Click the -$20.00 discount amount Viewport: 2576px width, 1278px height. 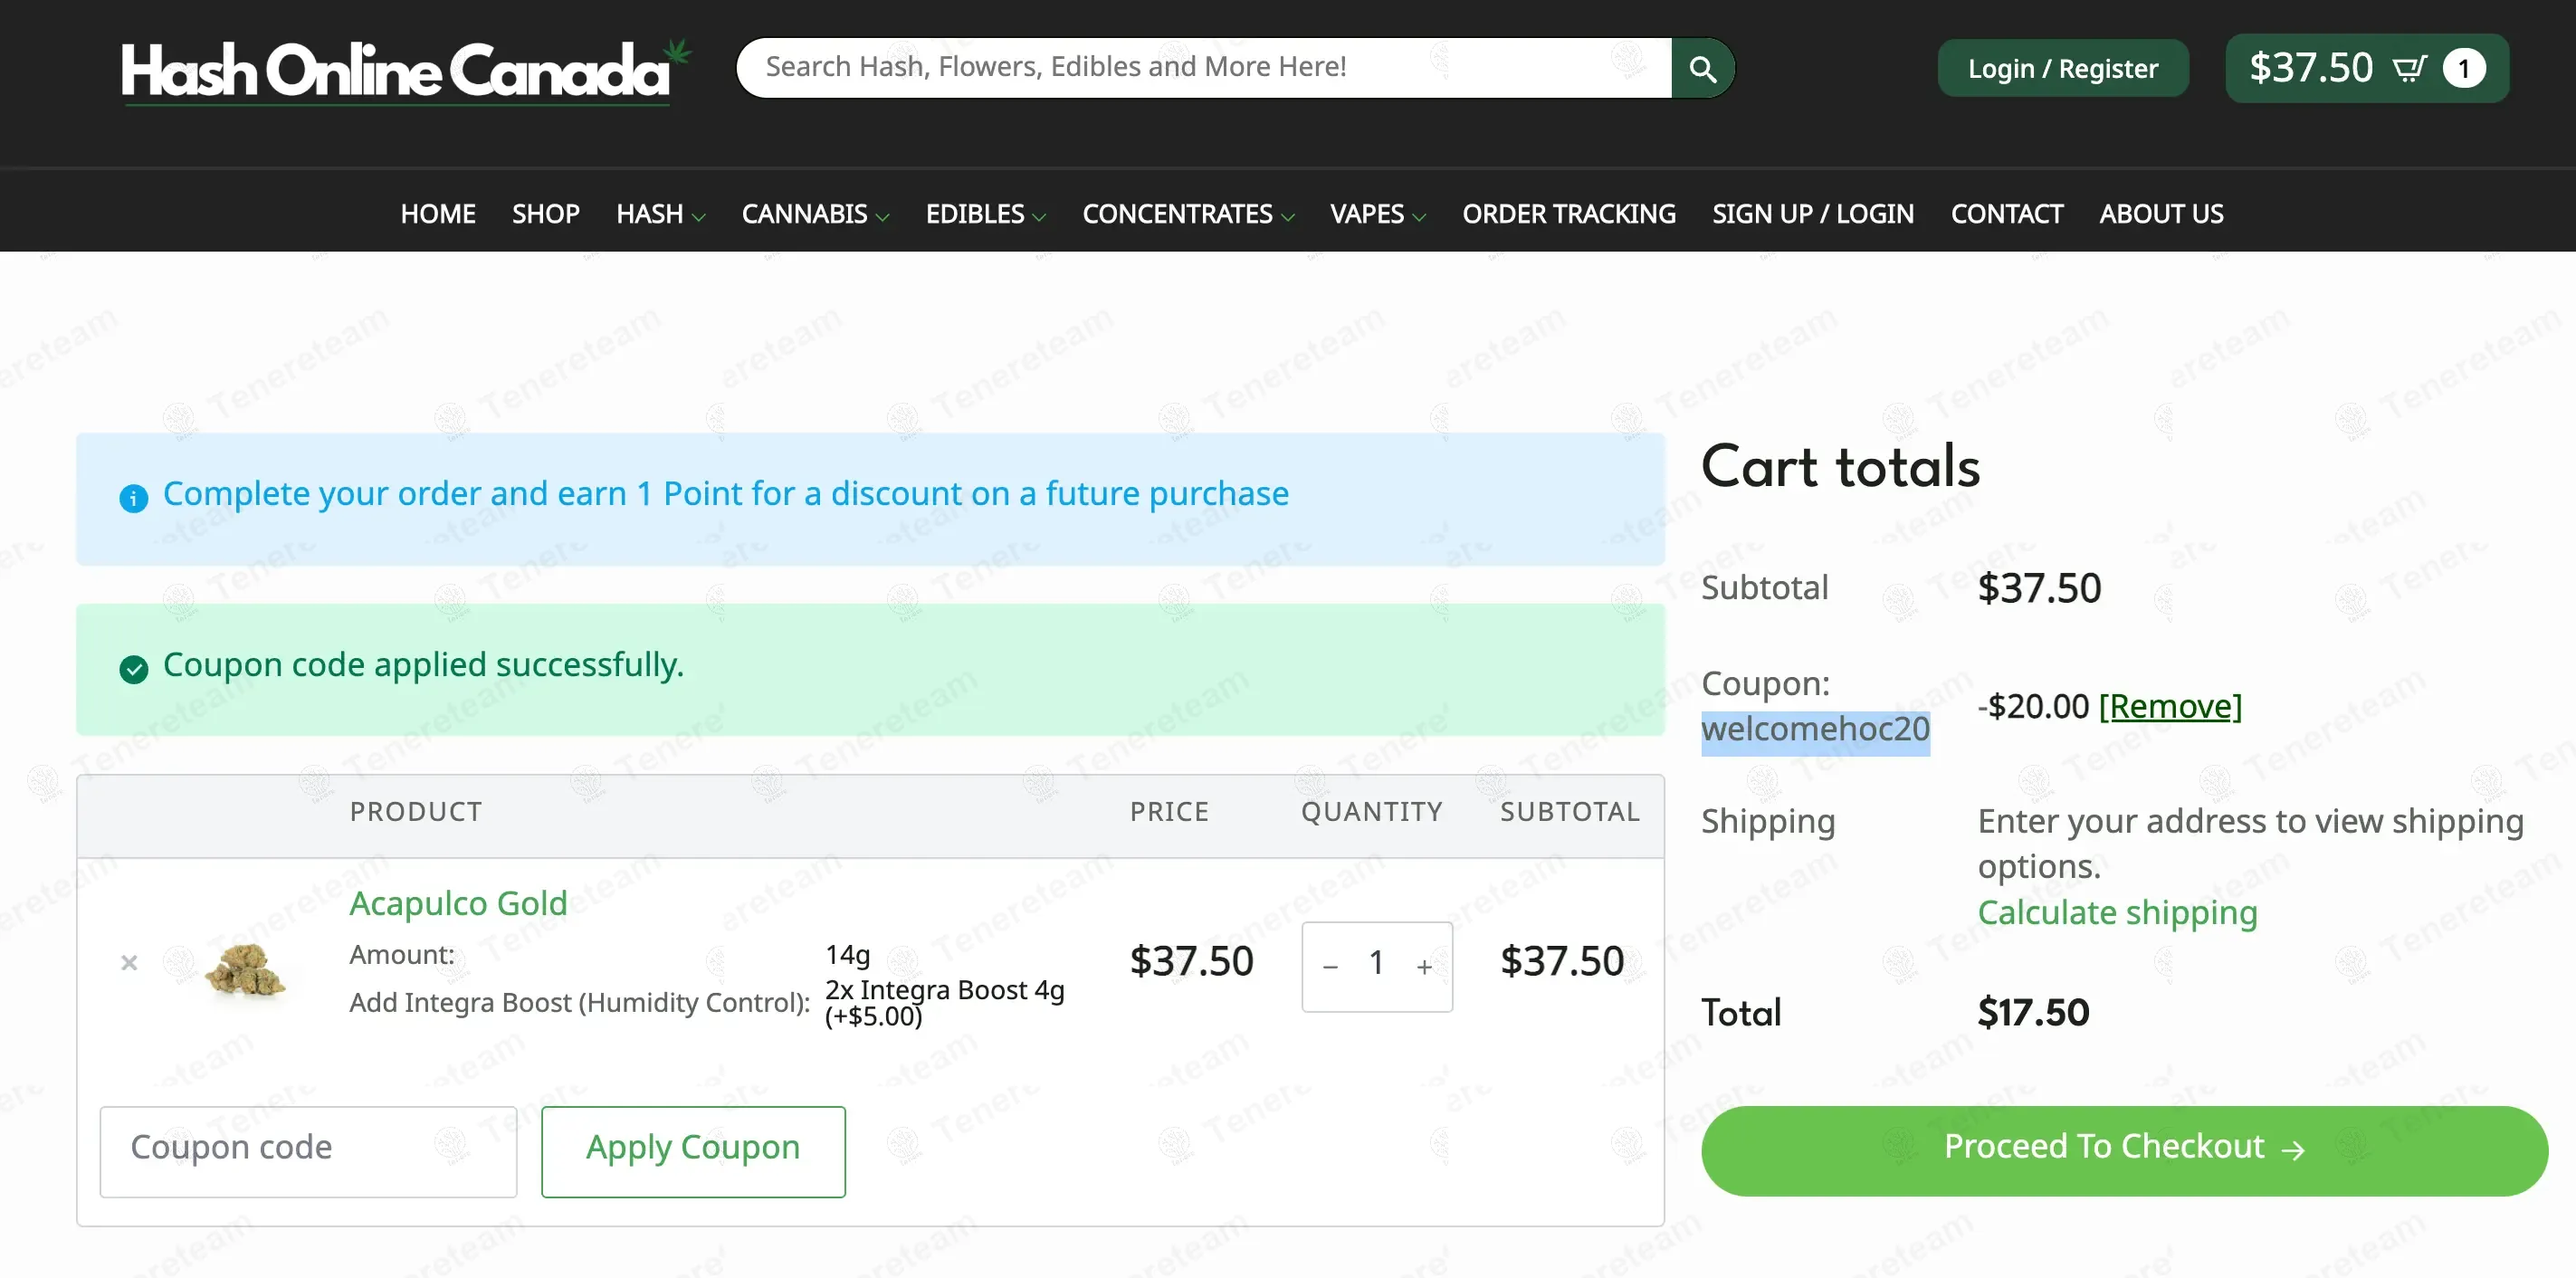point(2033,706)
